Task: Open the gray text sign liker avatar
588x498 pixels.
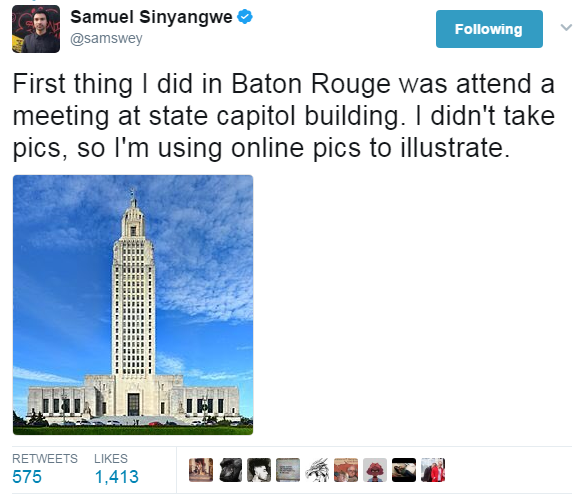Action: click(288, 470)
